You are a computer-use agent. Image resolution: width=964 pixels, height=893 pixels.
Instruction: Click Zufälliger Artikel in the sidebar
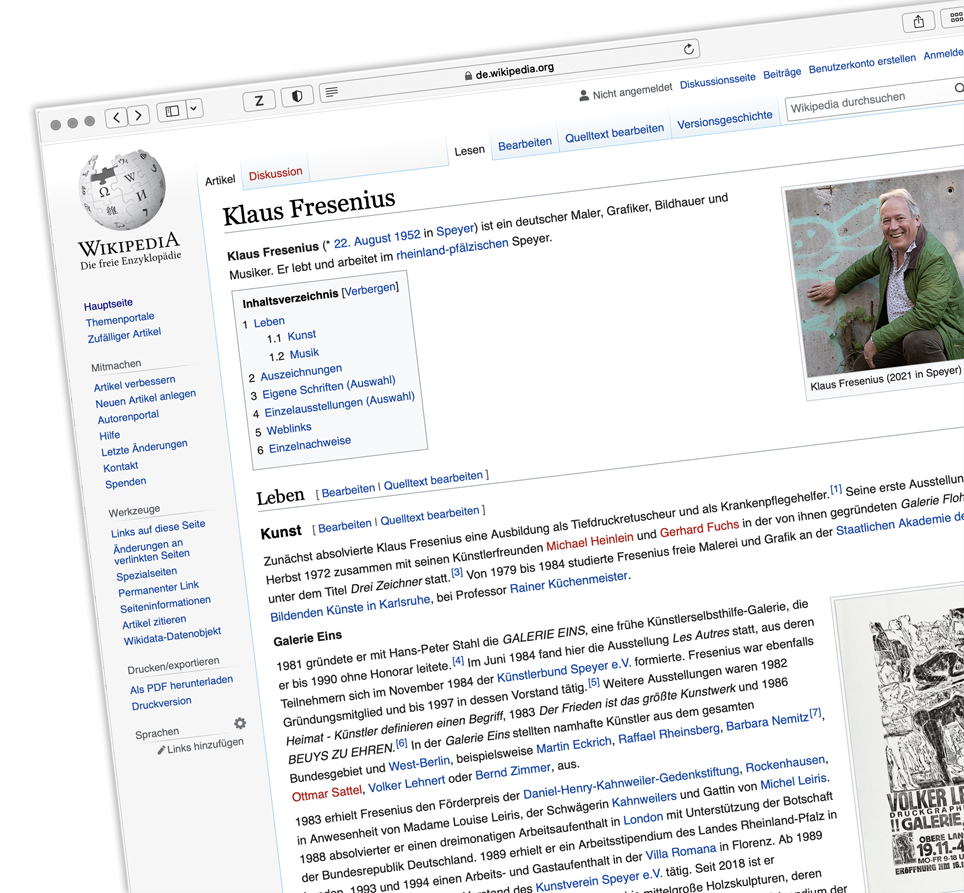(x=124, y=336)
